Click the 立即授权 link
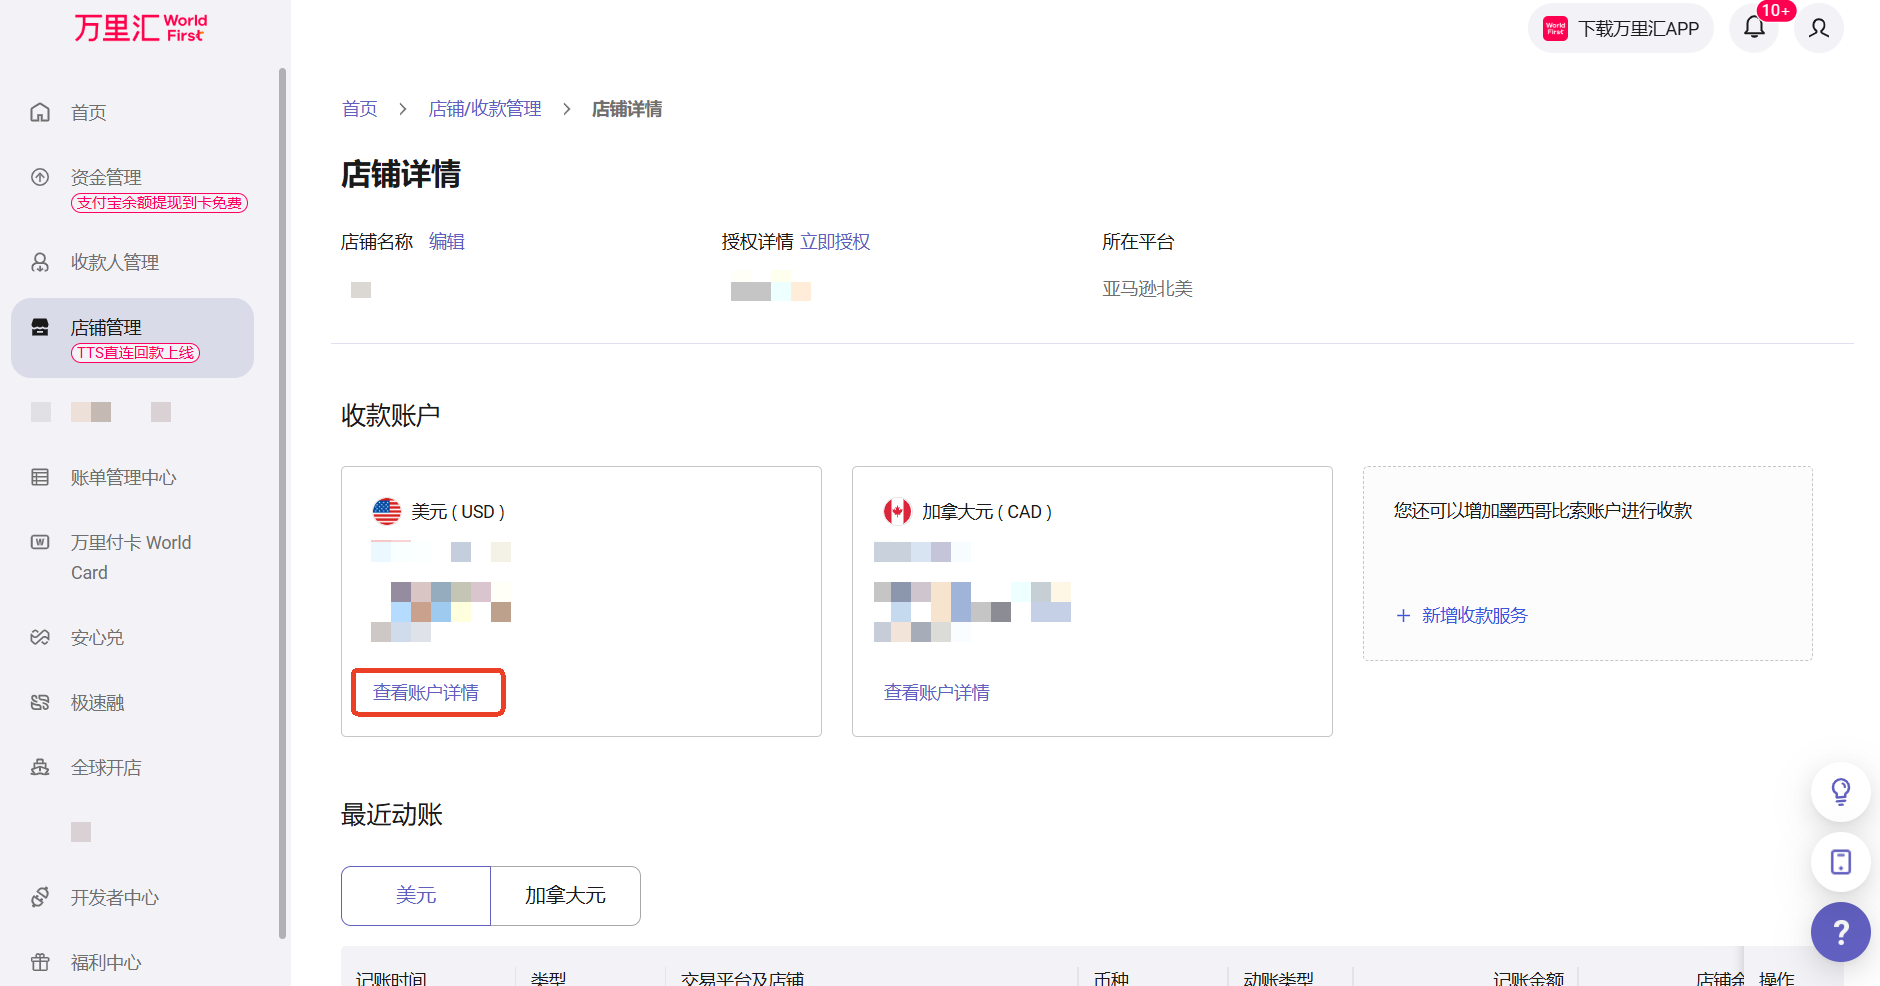Image resolution: width=1880 pixels, height=986 pixels. [x=835, y=242]
